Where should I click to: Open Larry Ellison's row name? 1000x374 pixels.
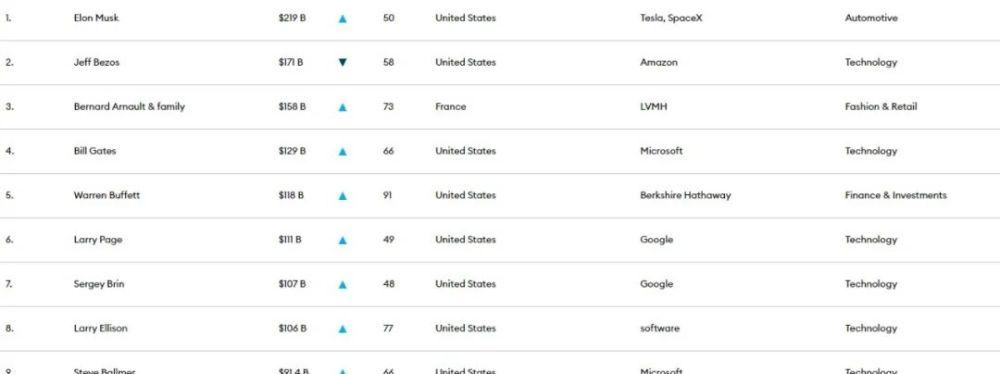(x=101, y=328)
